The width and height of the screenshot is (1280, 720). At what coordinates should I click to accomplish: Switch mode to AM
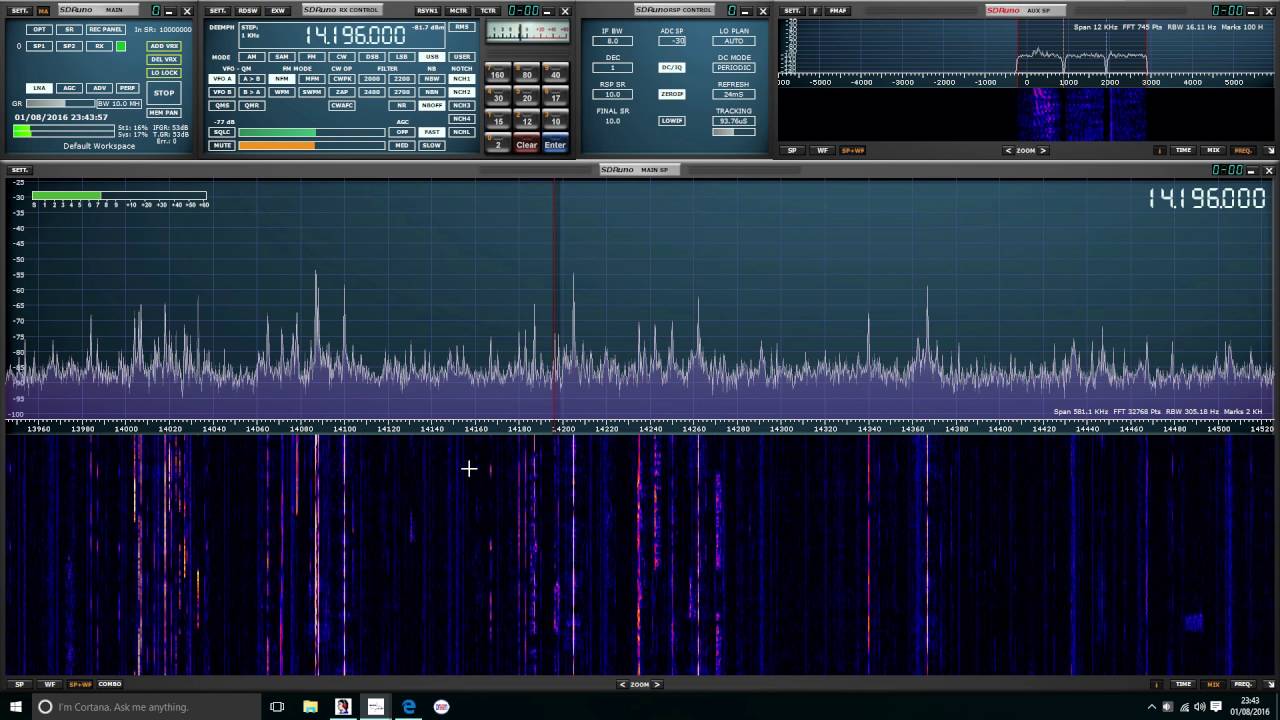251,57
